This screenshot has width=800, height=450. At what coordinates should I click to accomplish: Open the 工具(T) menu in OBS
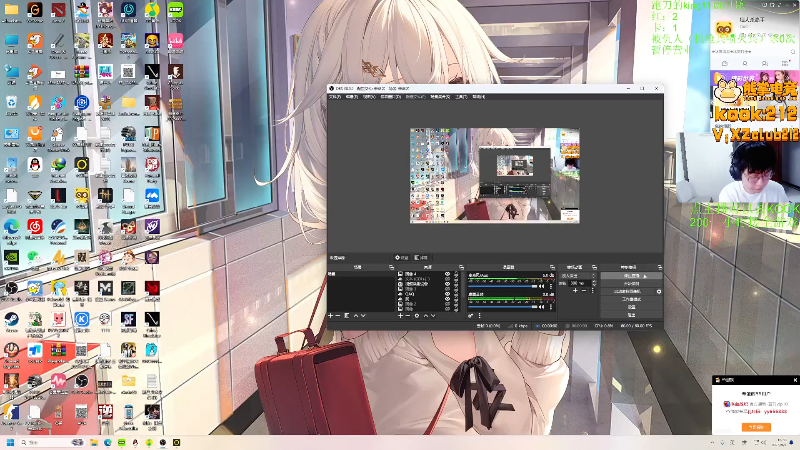(461, 97)
